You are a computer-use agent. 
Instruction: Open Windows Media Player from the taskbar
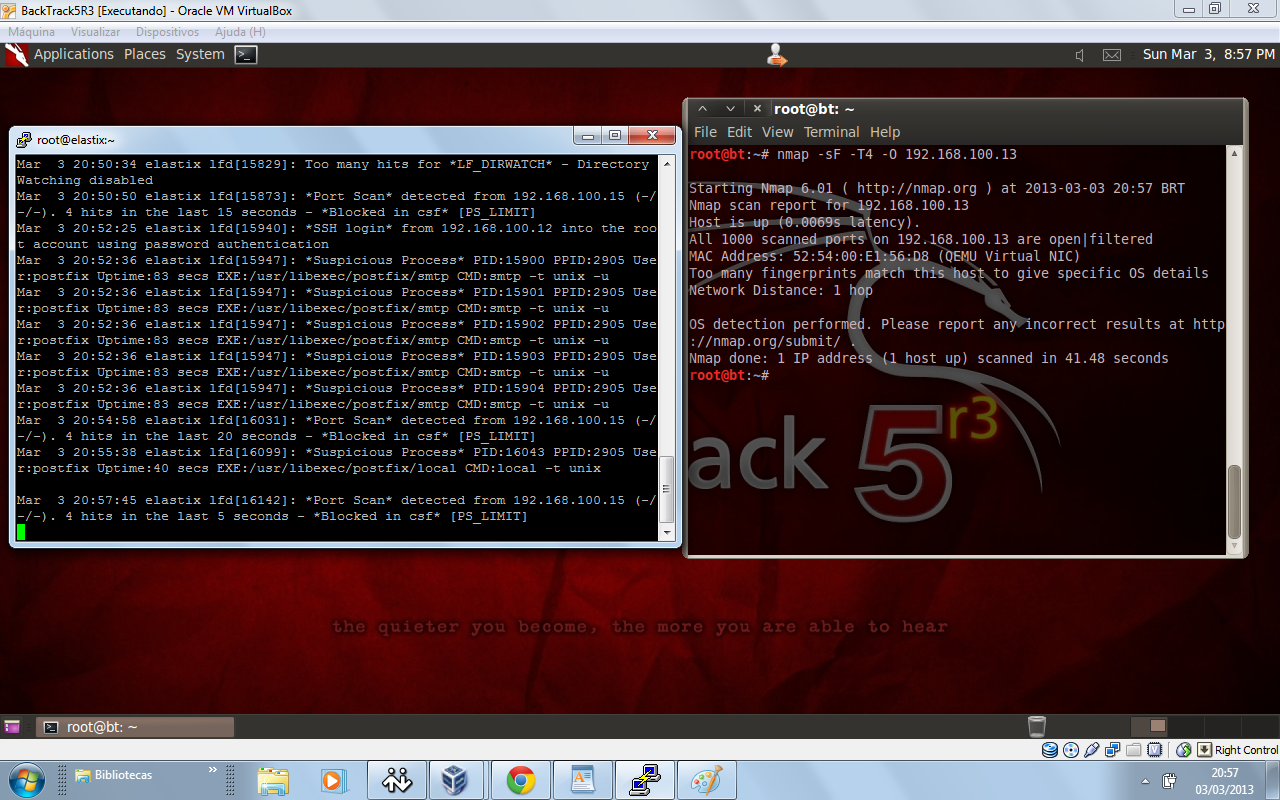(x=333, y=781)
